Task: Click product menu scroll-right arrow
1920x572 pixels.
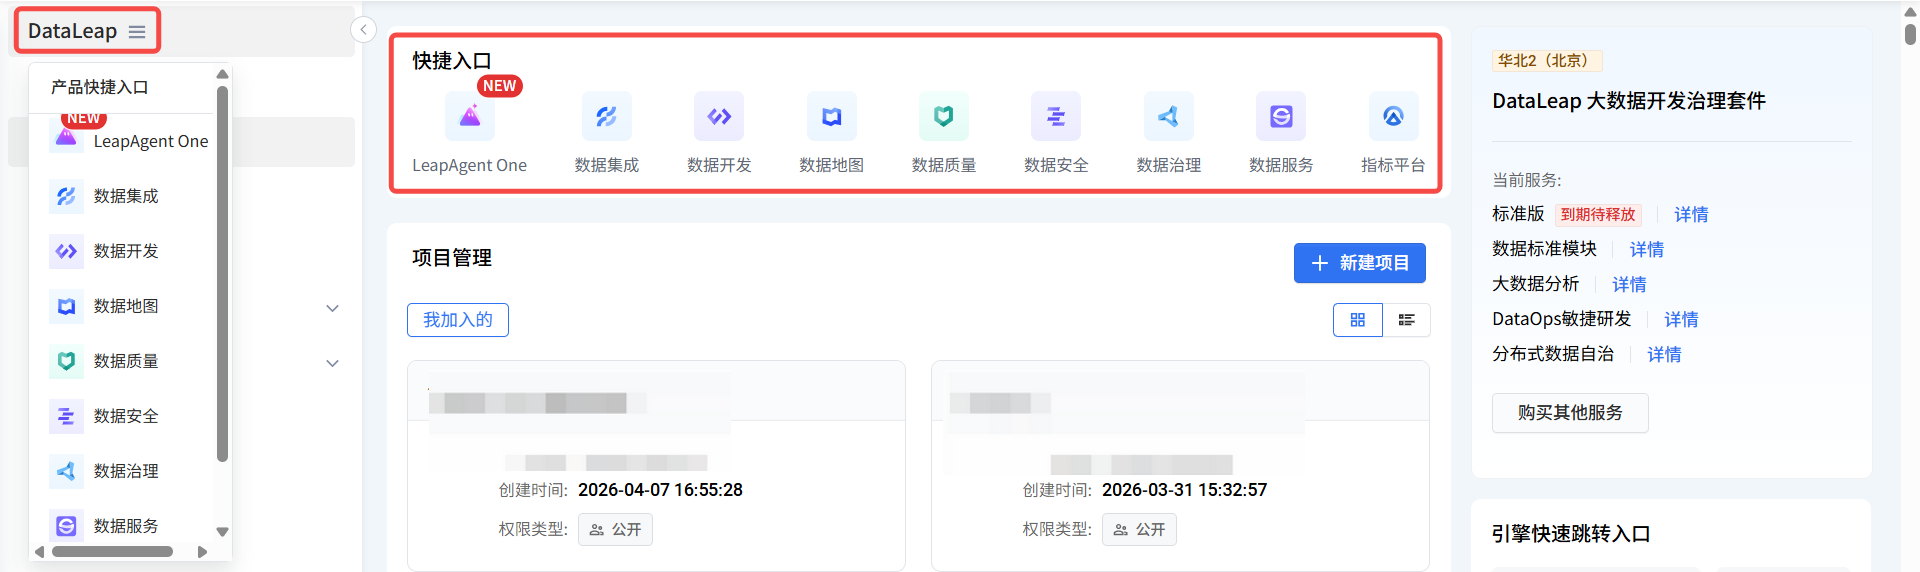Action: 202,551
